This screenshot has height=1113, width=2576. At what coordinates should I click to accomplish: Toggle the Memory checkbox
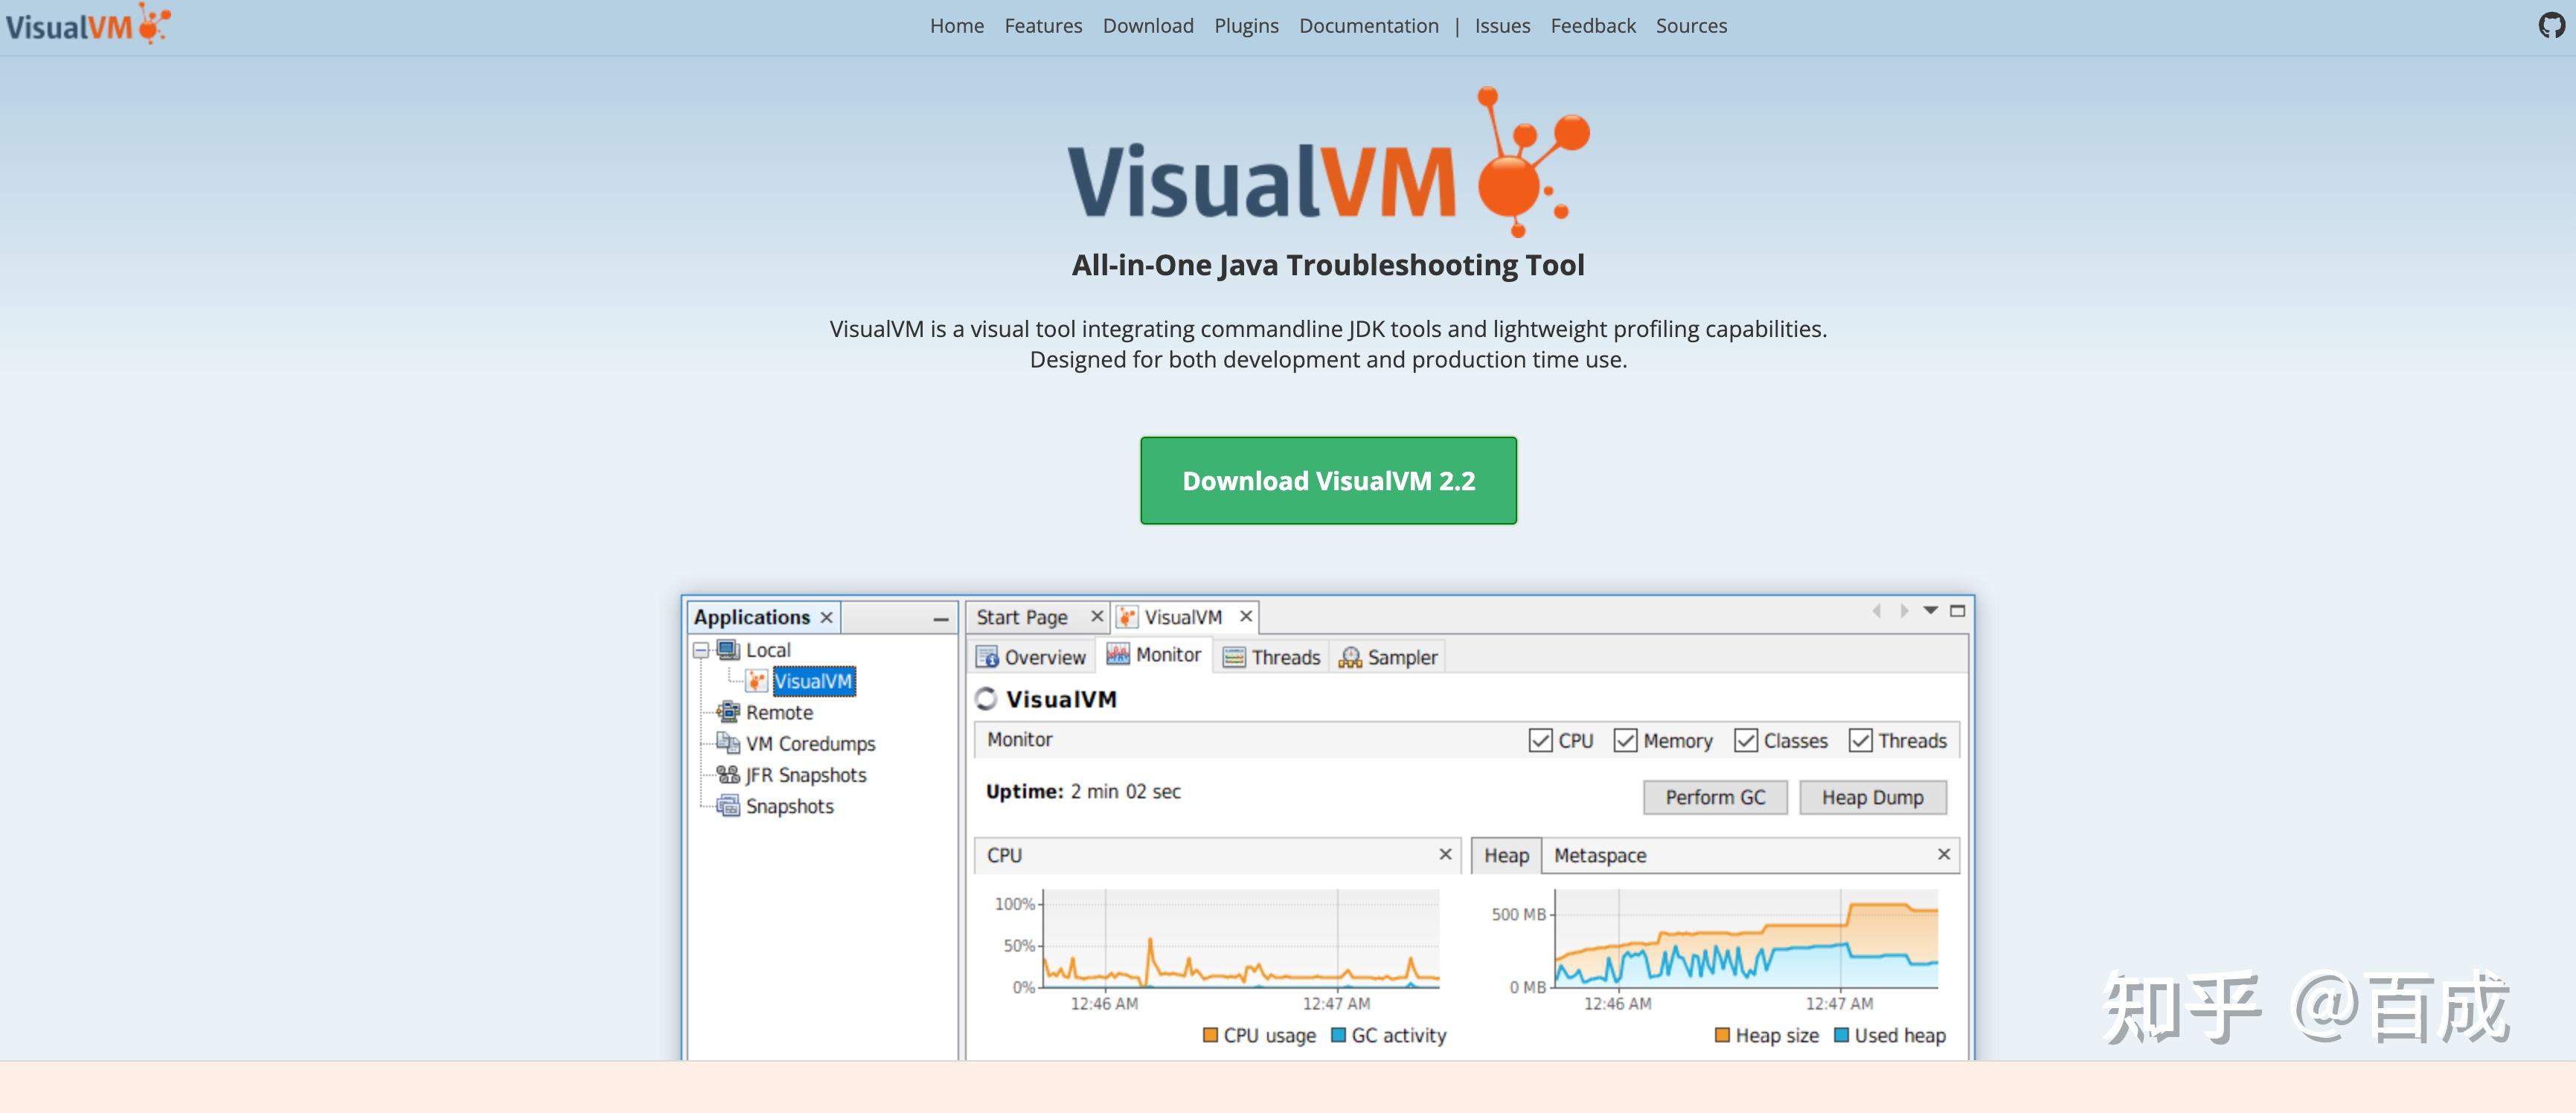click(1625, 740)
